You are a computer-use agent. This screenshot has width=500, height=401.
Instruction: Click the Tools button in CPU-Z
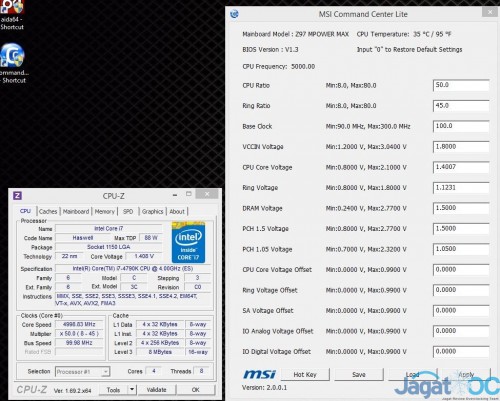coord(113,390)
